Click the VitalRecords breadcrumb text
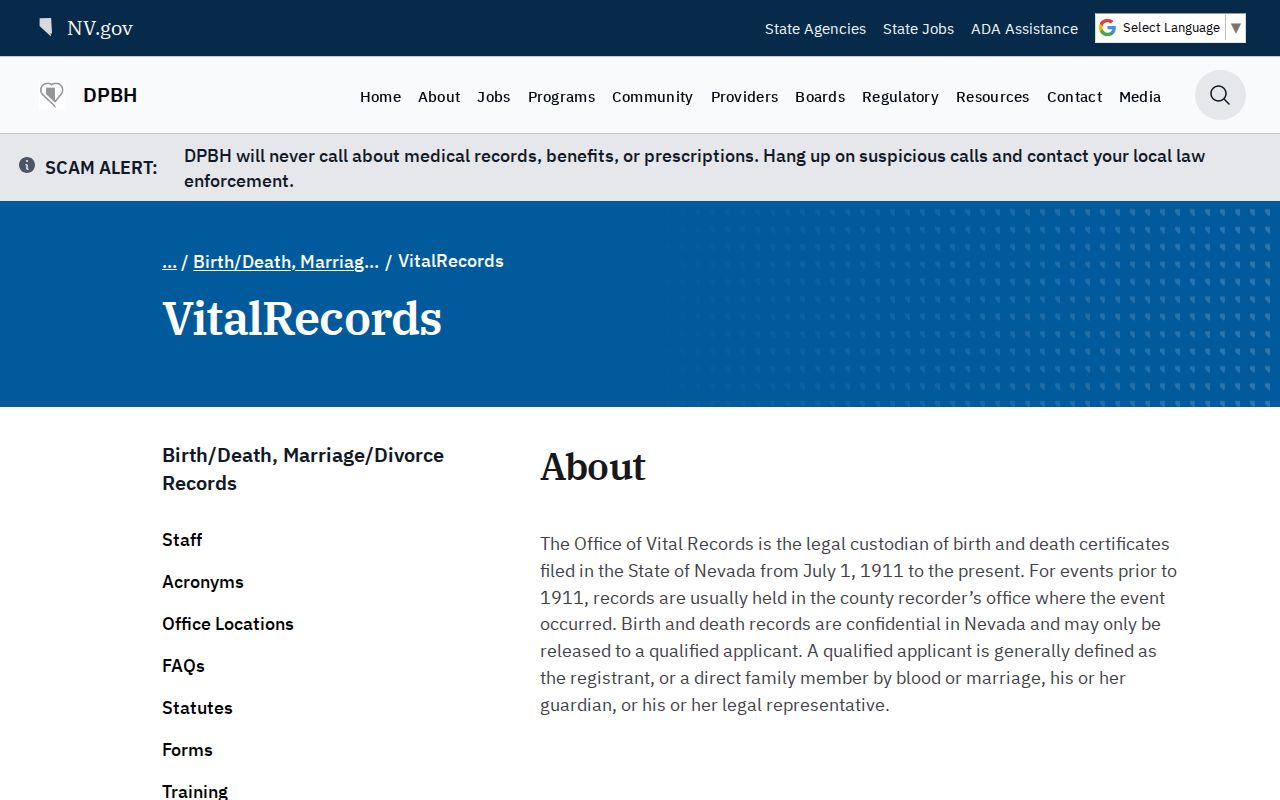 point(451,261)
